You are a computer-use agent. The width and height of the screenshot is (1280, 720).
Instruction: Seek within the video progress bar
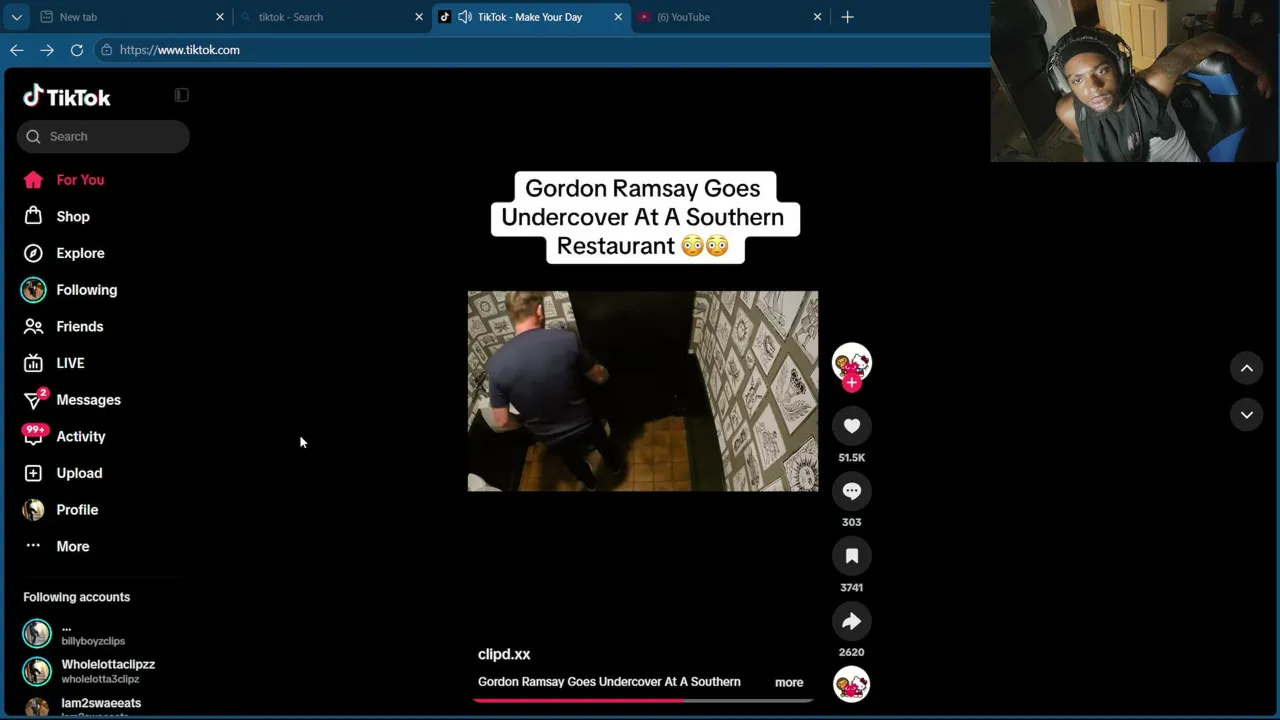point(643,700)
